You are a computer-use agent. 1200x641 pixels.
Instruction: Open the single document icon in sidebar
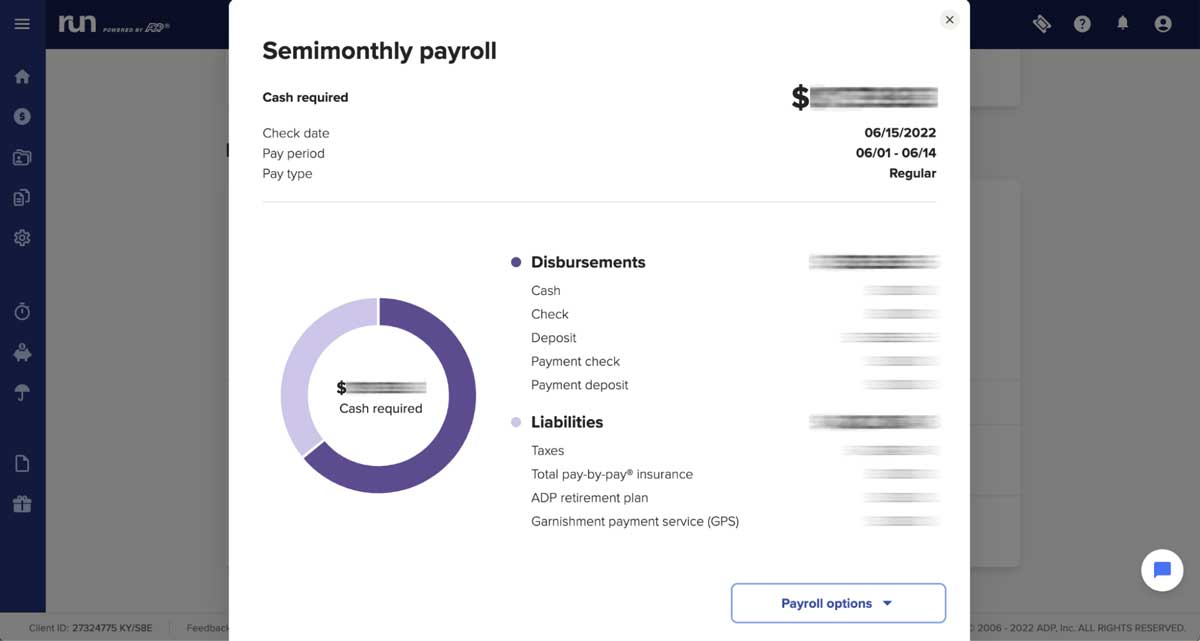tap(22, 462)
